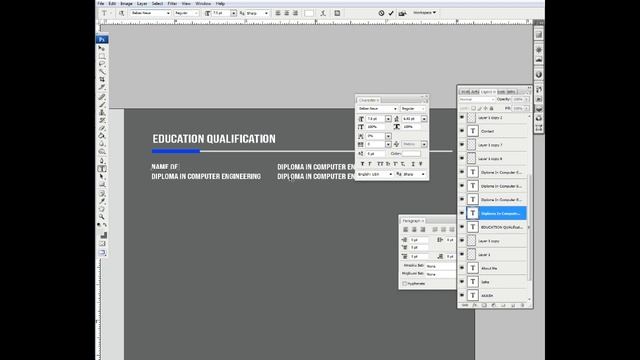Open the Workspace dropdown
Viewport: 640px width, 360px height.
click(x=424, y=13)
